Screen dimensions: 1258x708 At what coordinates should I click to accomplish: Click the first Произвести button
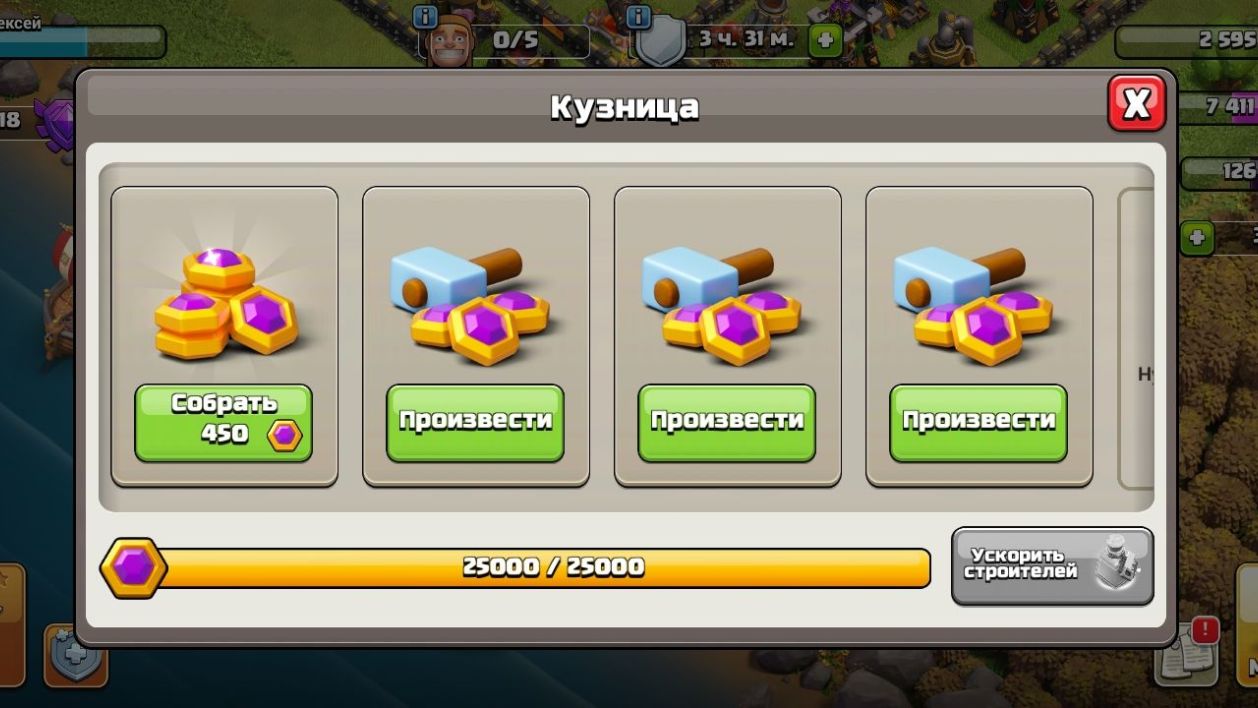tap(475, 422)
